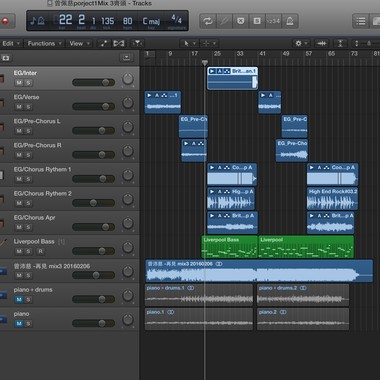Click bar 57 in the ruler
Viewport: 380px width, 380px height.
[x=309, y=54]
